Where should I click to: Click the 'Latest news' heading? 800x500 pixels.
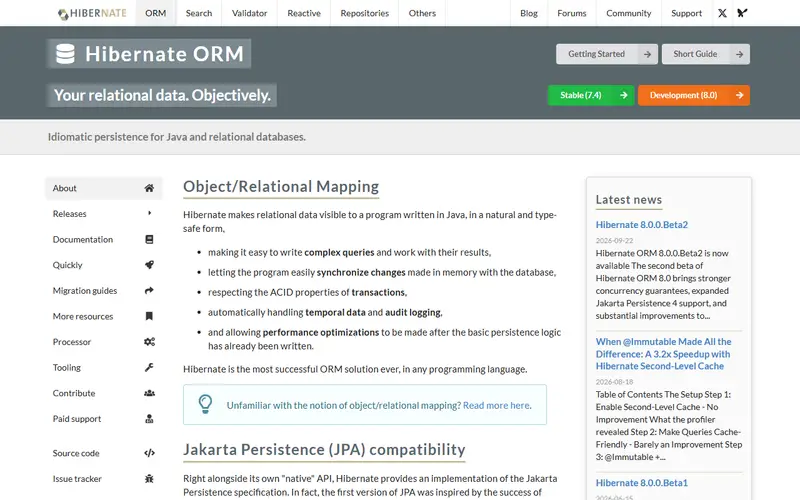[629, 199]
